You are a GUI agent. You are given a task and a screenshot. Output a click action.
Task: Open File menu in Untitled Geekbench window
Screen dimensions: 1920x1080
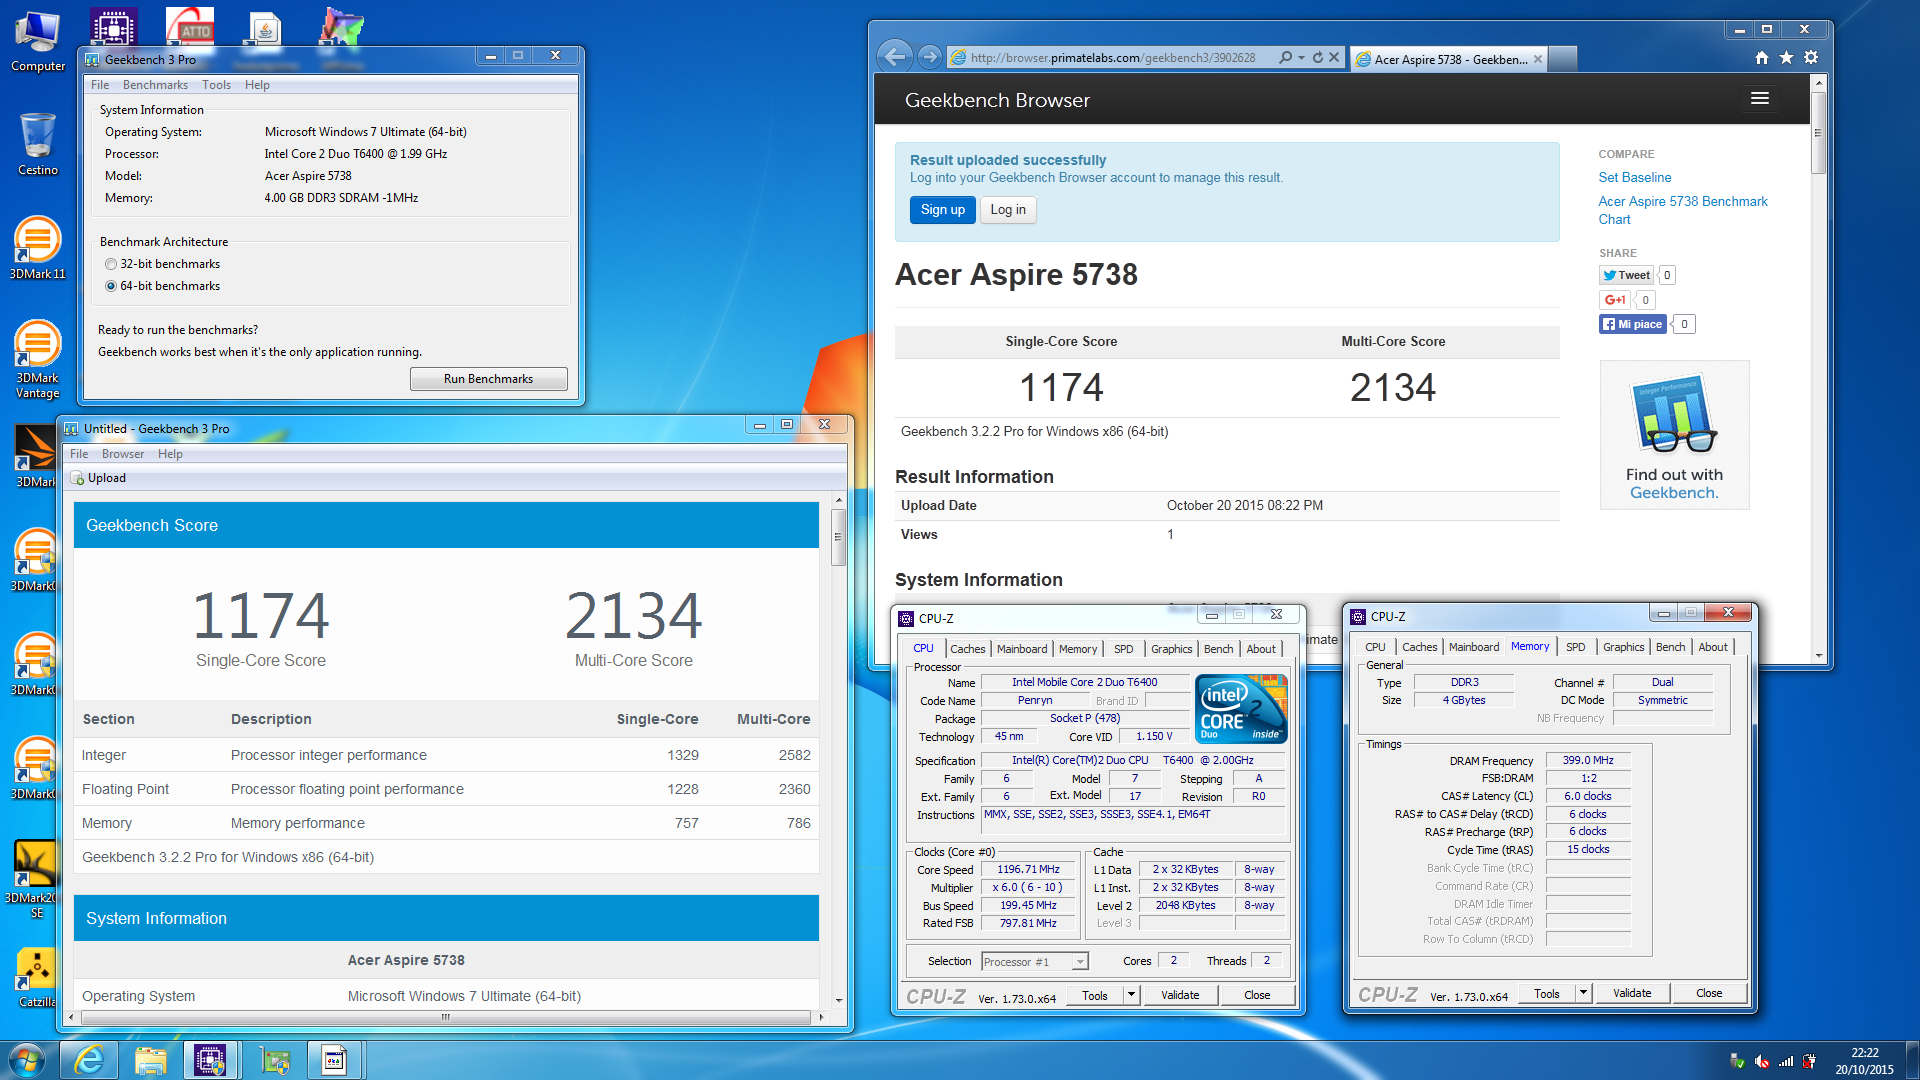point(79,454)
